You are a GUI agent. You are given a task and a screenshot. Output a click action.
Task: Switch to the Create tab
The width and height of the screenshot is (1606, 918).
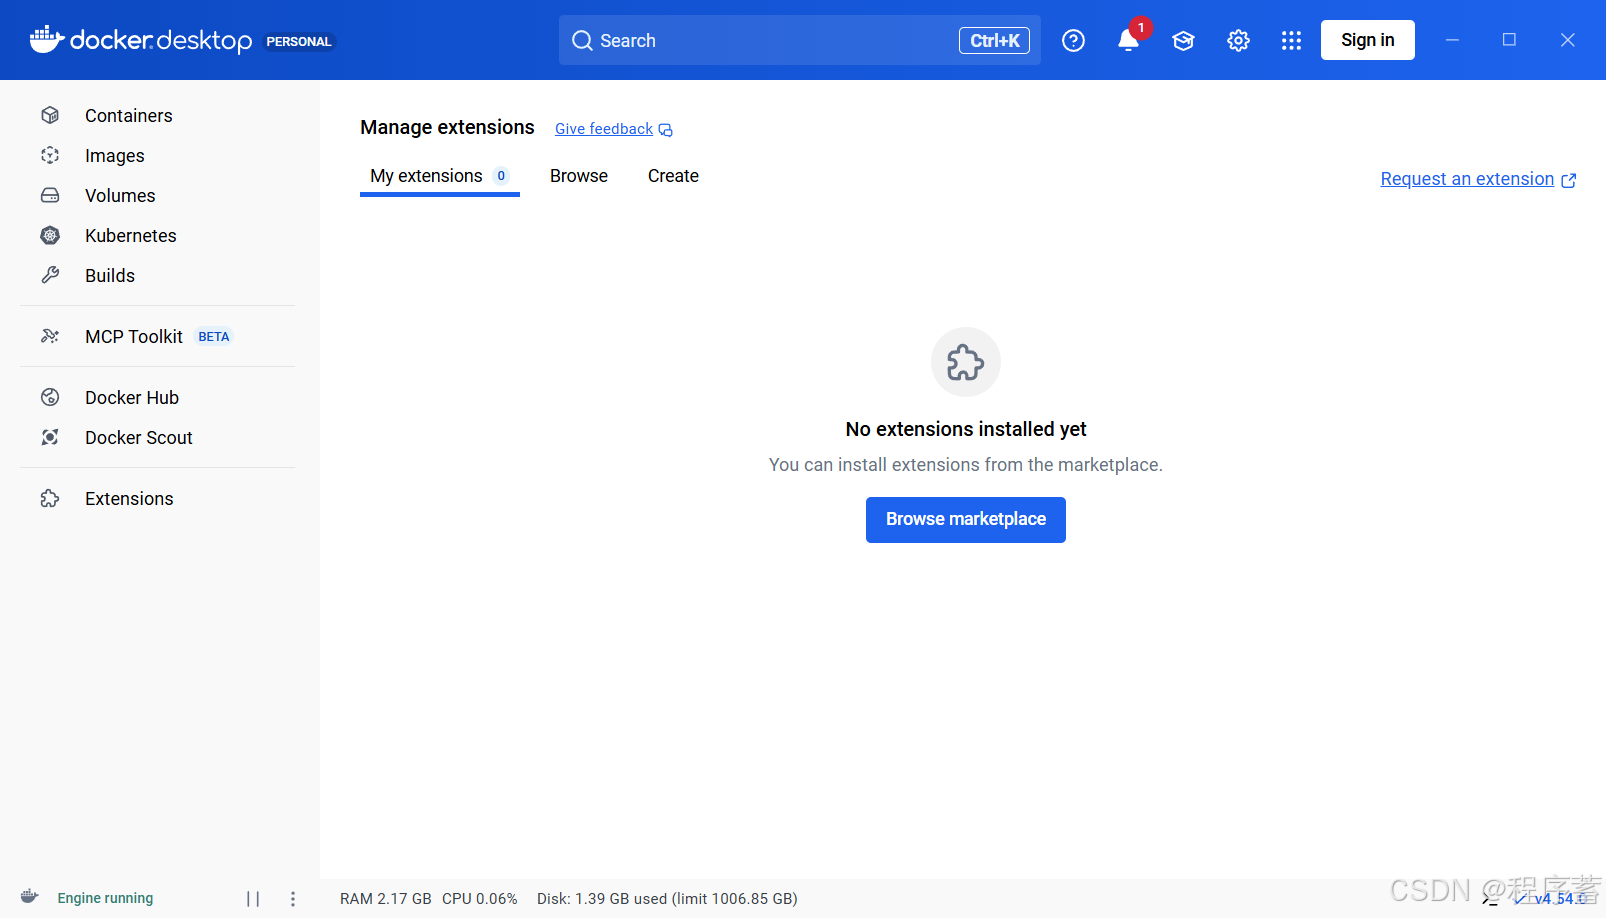click(673, 176)
